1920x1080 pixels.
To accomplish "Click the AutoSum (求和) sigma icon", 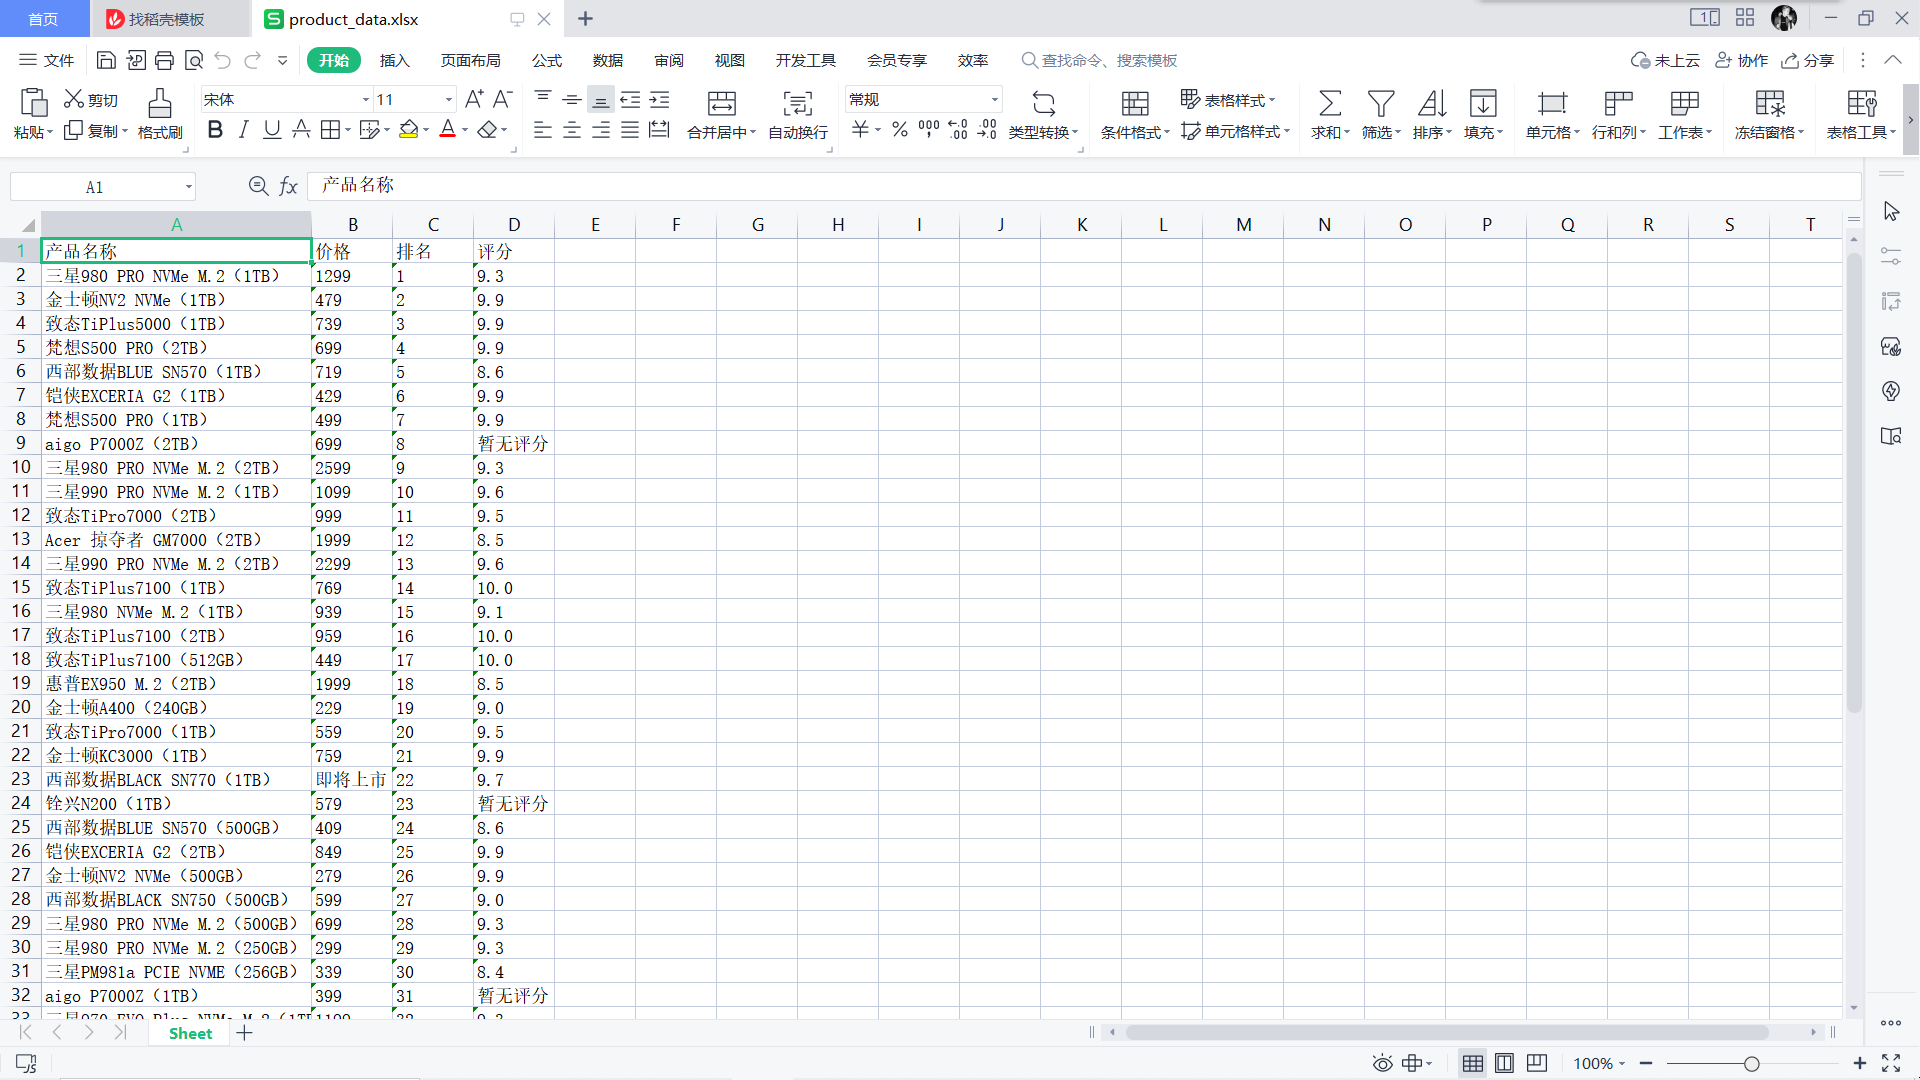I will (x=1329, y=103).
